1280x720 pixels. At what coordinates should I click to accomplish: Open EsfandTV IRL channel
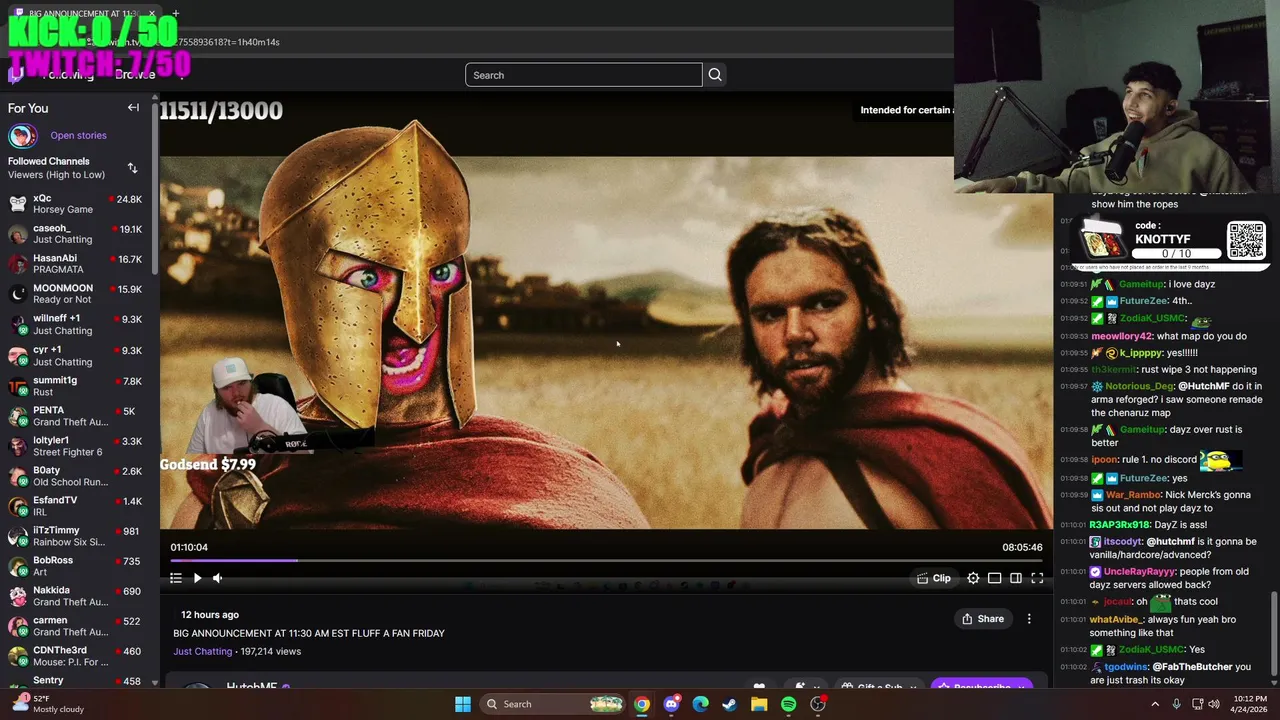tap(76, 506)
